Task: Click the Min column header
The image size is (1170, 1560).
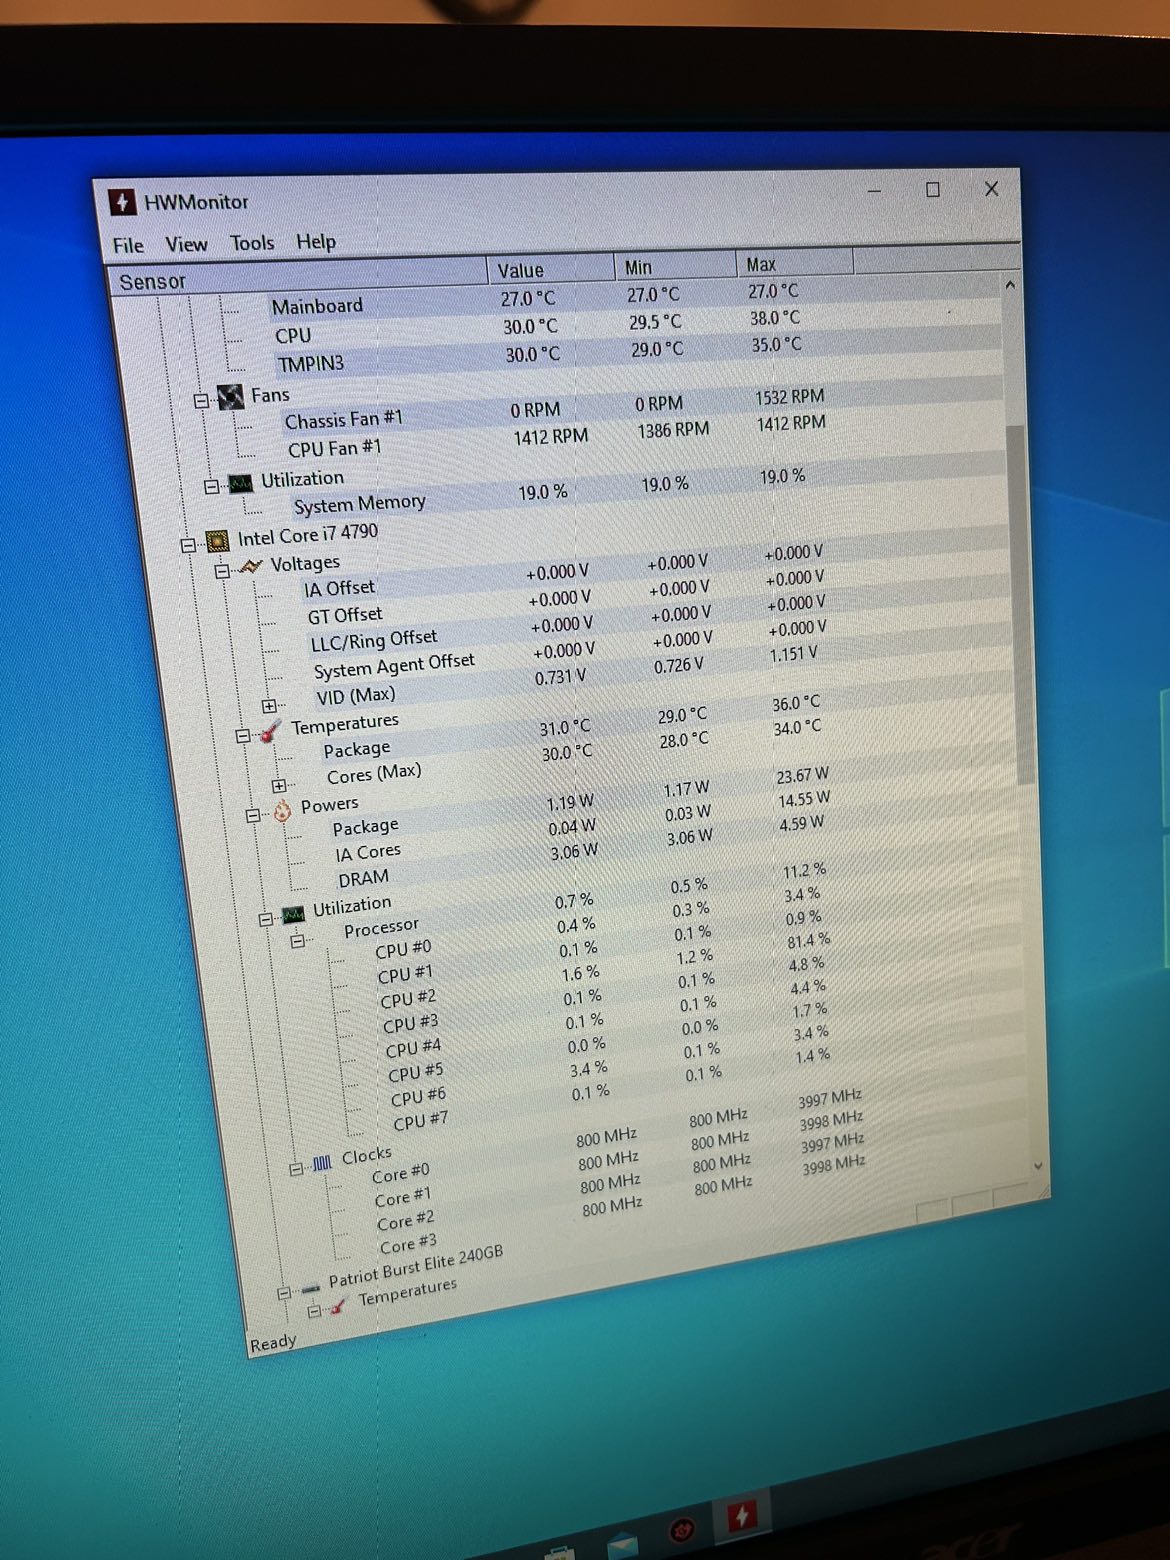Action: coord(675,265)
